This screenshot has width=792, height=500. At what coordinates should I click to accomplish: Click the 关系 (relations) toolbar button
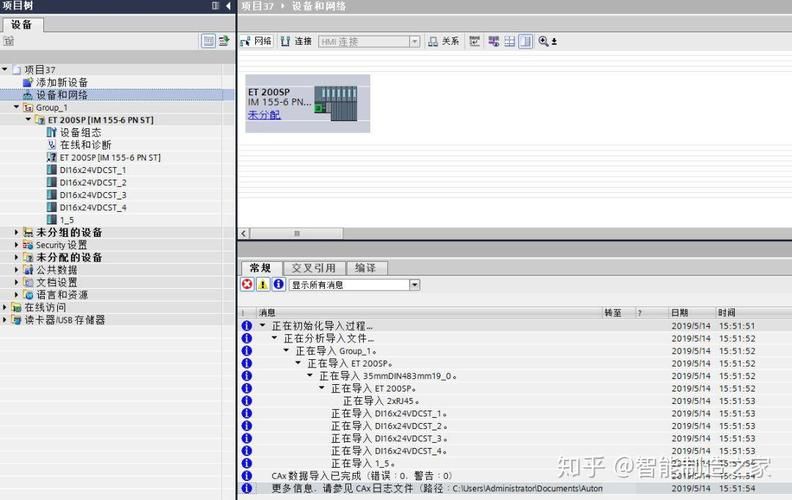click(443, 41)
